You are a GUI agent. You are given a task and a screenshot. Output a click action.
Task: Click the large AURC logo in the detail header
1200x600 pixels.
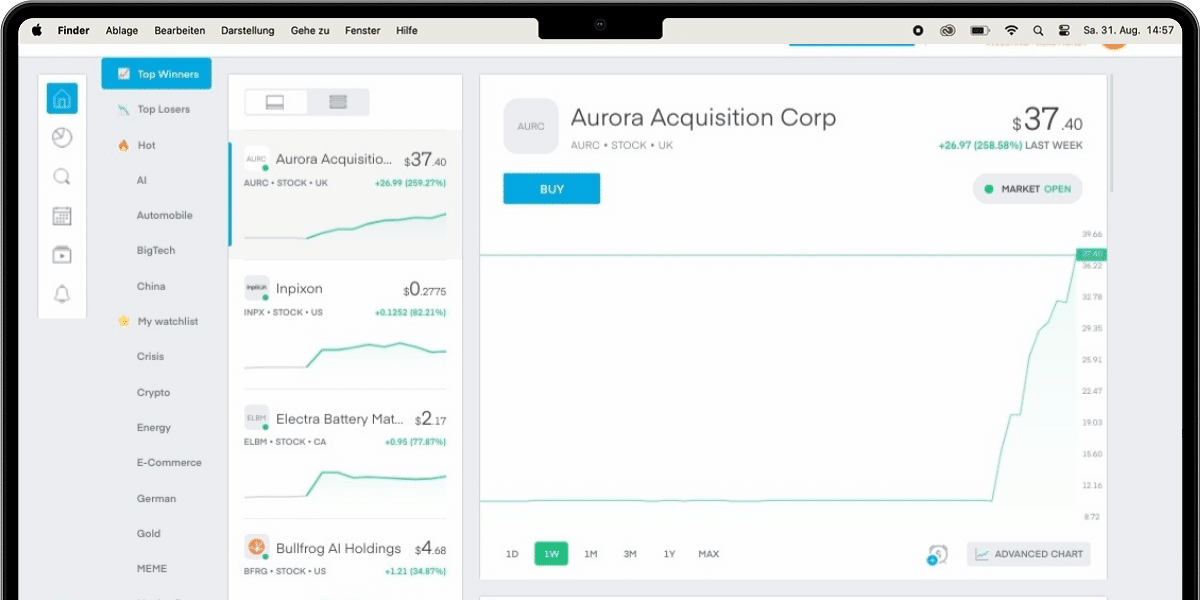pos(531,126)
